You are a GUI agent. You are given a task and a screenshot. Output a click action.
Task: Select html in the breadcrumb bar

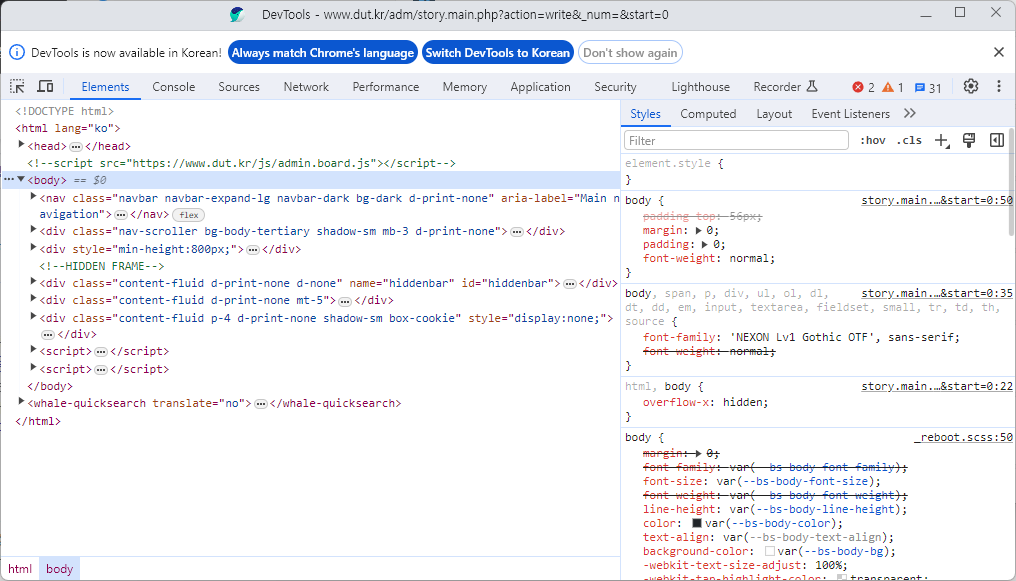click(x=20, y=569)
